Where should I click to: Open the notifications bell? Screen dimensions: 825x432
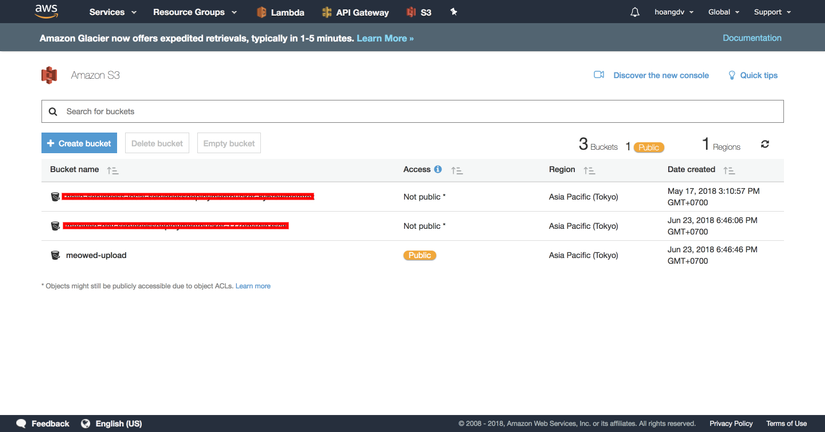point(635,12)
